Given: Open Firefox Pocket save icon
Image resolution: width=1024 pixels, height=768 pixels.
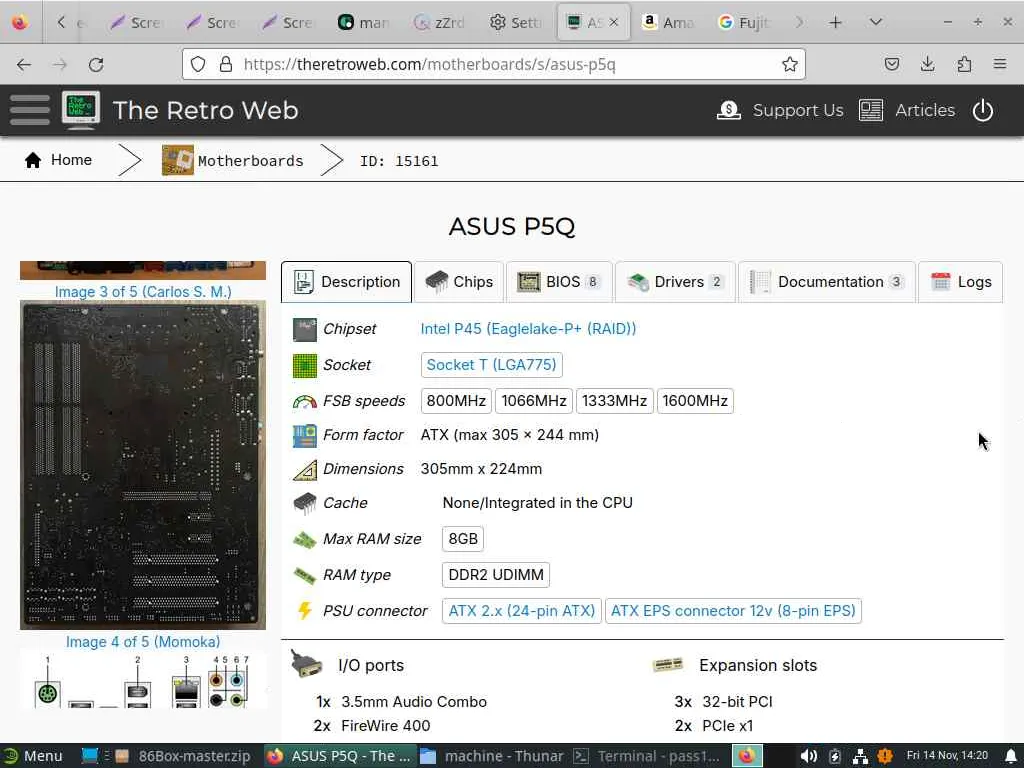Looking at the screenshot, I should 891,64.
